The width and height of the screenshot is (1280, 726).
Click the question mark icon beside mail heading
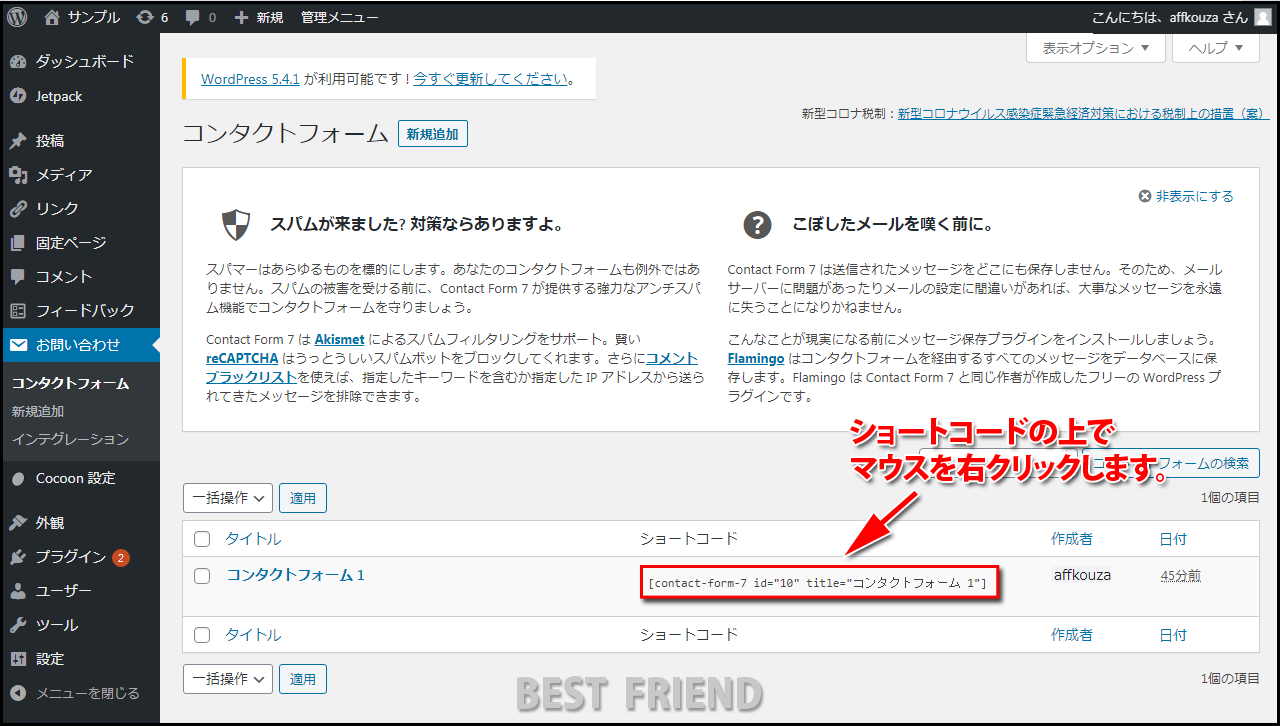click(x=758, y=225)
